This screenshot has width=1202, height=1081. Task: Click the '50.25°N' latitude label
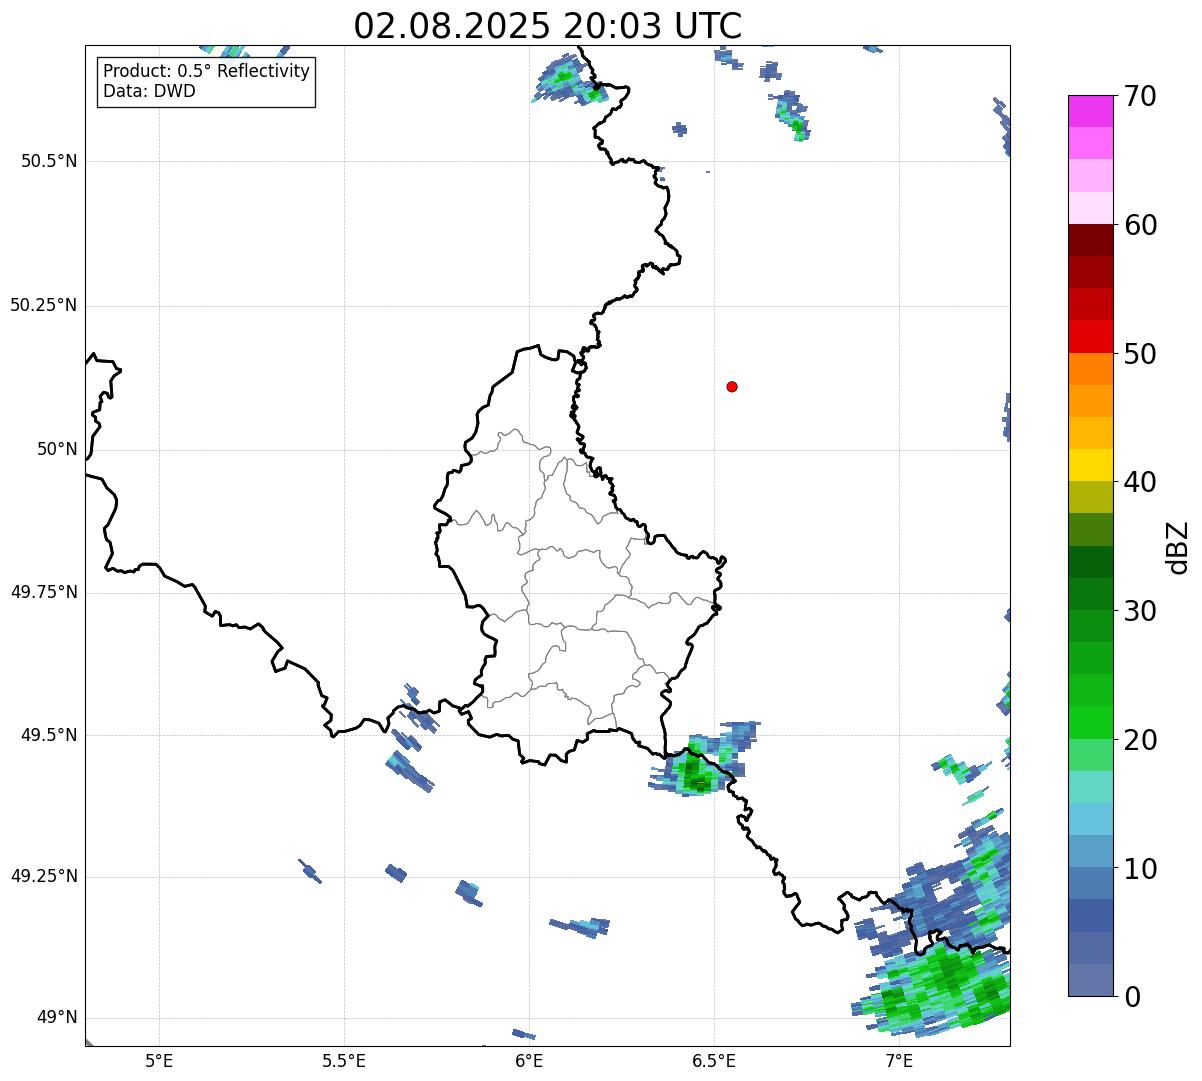point(43,305)
